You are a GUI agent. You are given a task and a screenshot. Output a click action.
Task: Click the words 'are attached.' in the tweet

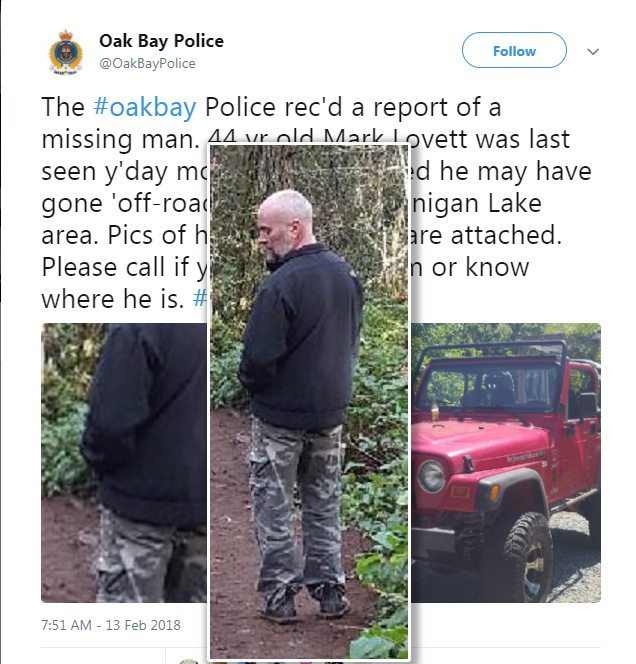pyautogui.click(x=485, y=235)
